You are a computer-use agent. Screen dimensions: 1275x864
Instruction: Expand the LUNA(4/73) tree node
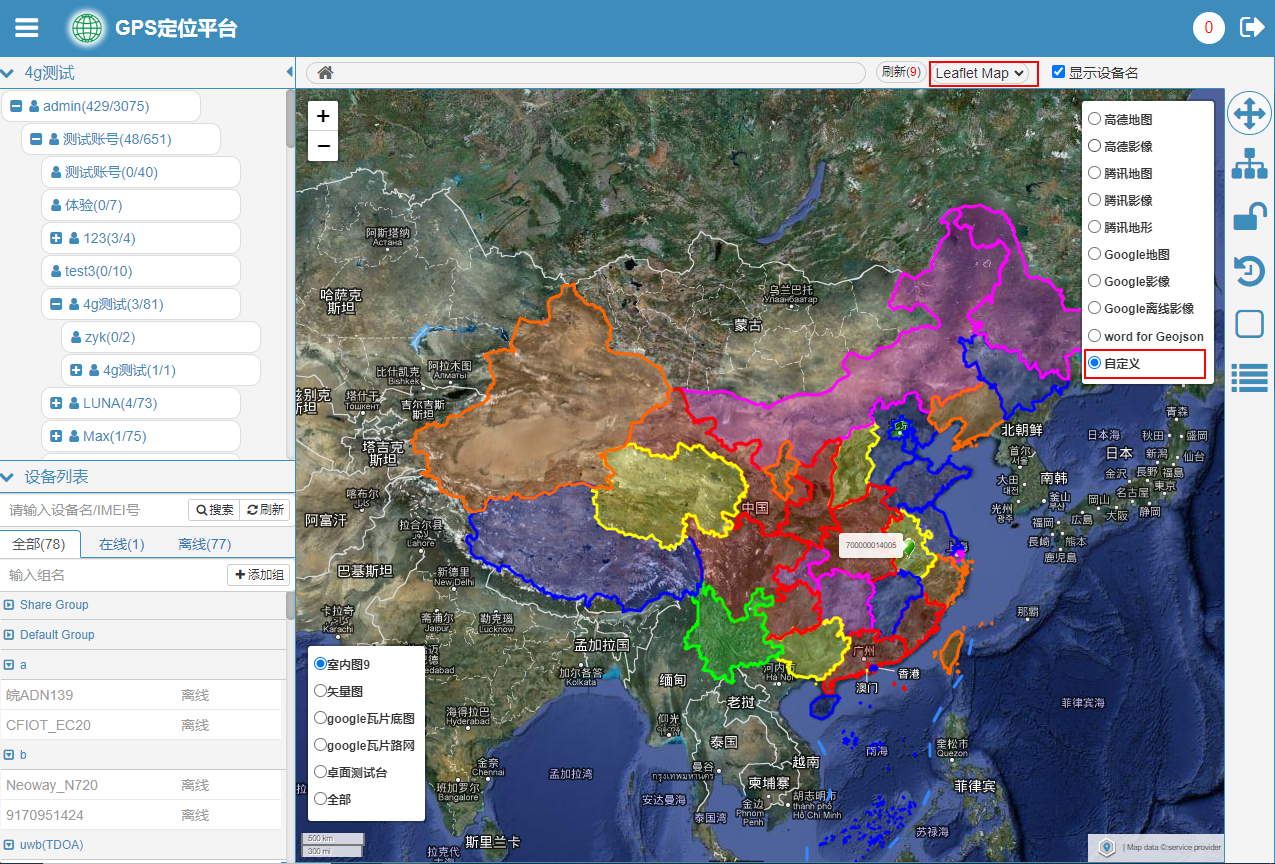click(x=56, y=403)
